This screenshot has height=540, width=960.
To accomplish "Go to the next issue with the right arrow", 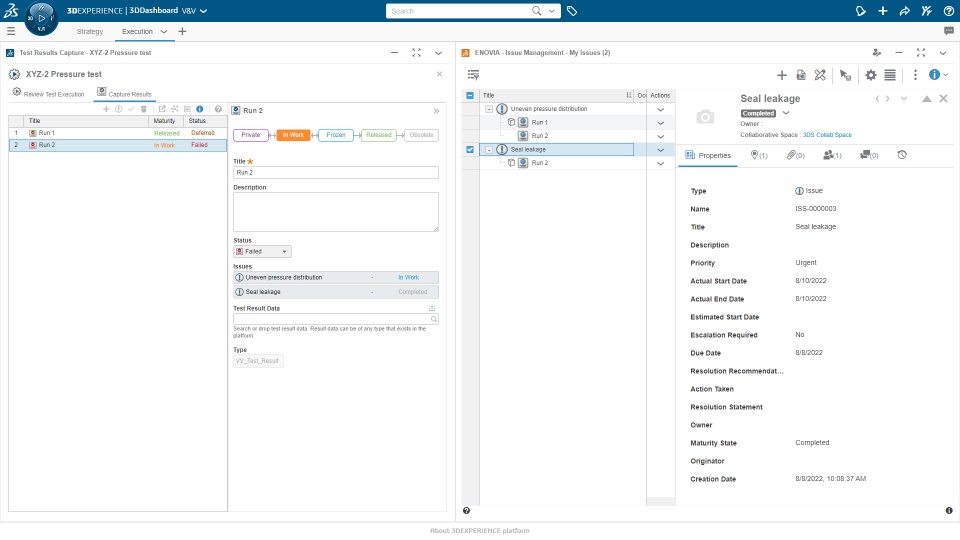I will [887, 99].
